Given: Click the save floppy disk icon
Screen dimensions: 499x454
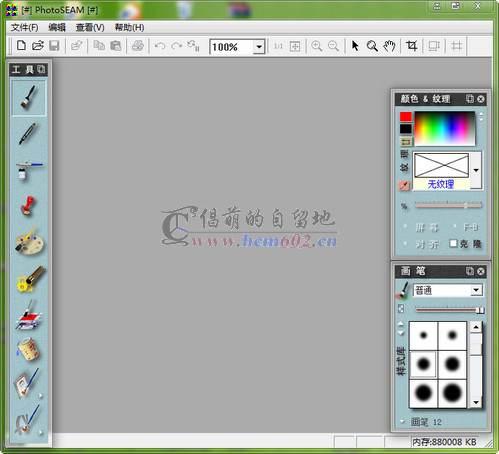Looking at the screenshot, I should pos(54,45).
